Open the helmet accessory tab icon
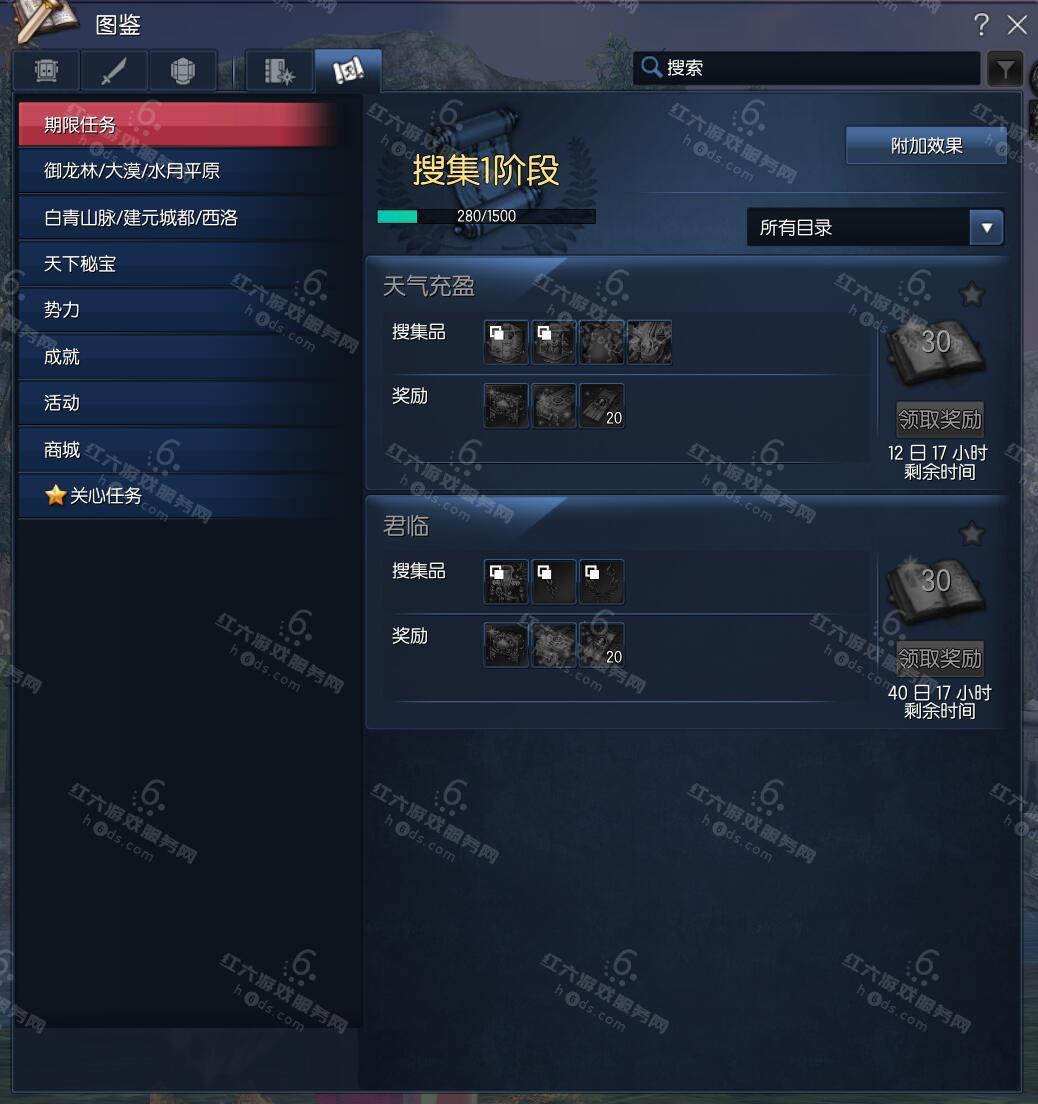This screenshot has height=1104, width=1038. click(182, 70)
